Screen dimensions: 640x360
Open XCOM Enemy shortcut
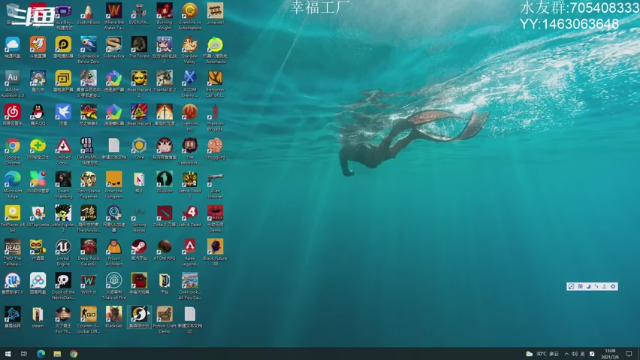(x=190, y=84)
